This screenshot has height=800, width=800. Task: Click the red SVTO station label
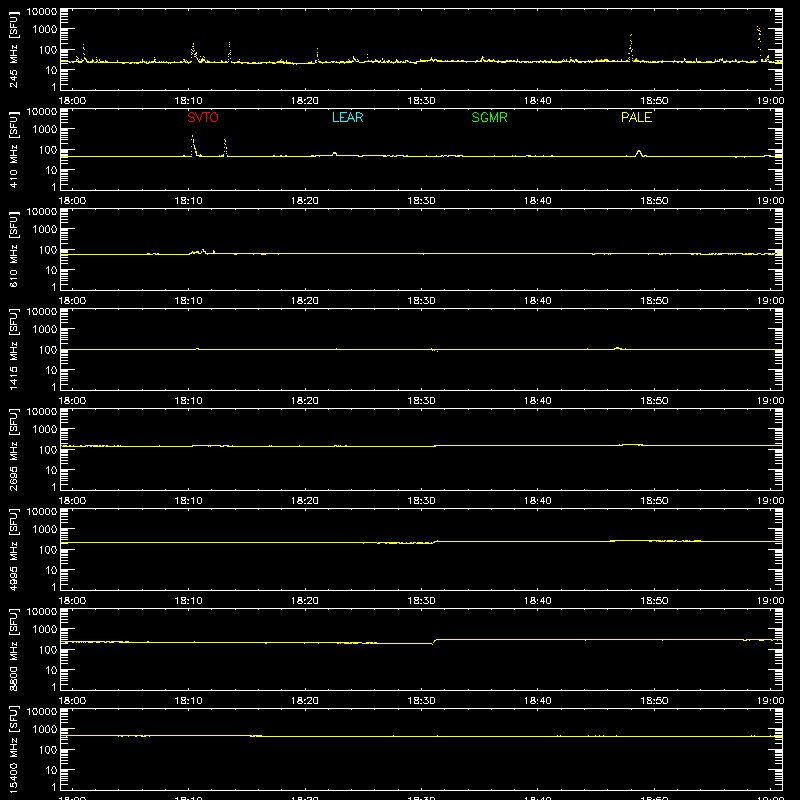click(x=203, y=117)
